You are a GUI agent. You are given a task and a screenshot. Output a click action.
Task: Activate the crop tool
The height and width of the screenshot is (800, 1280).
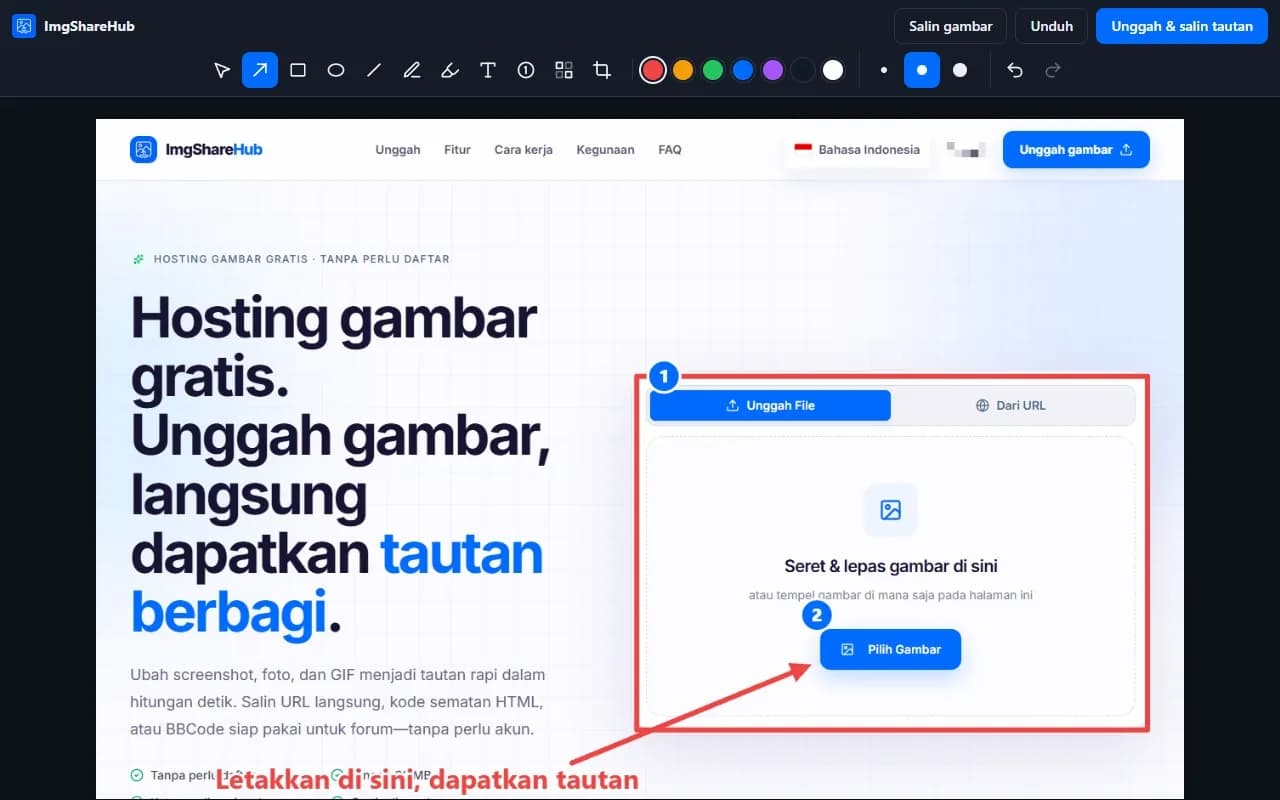[x=602, y=70]
